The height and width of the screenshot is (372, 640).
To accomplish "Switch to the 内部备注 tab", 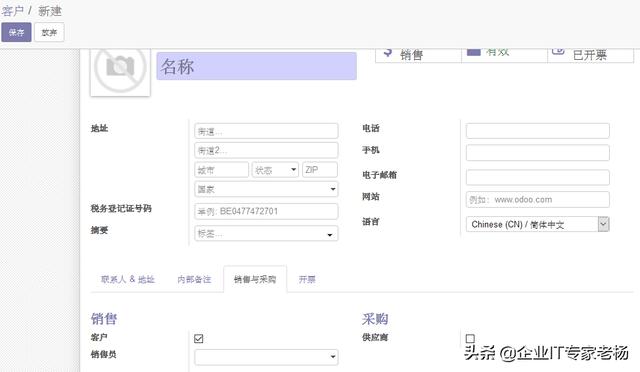I will click(x=194, y=279).
